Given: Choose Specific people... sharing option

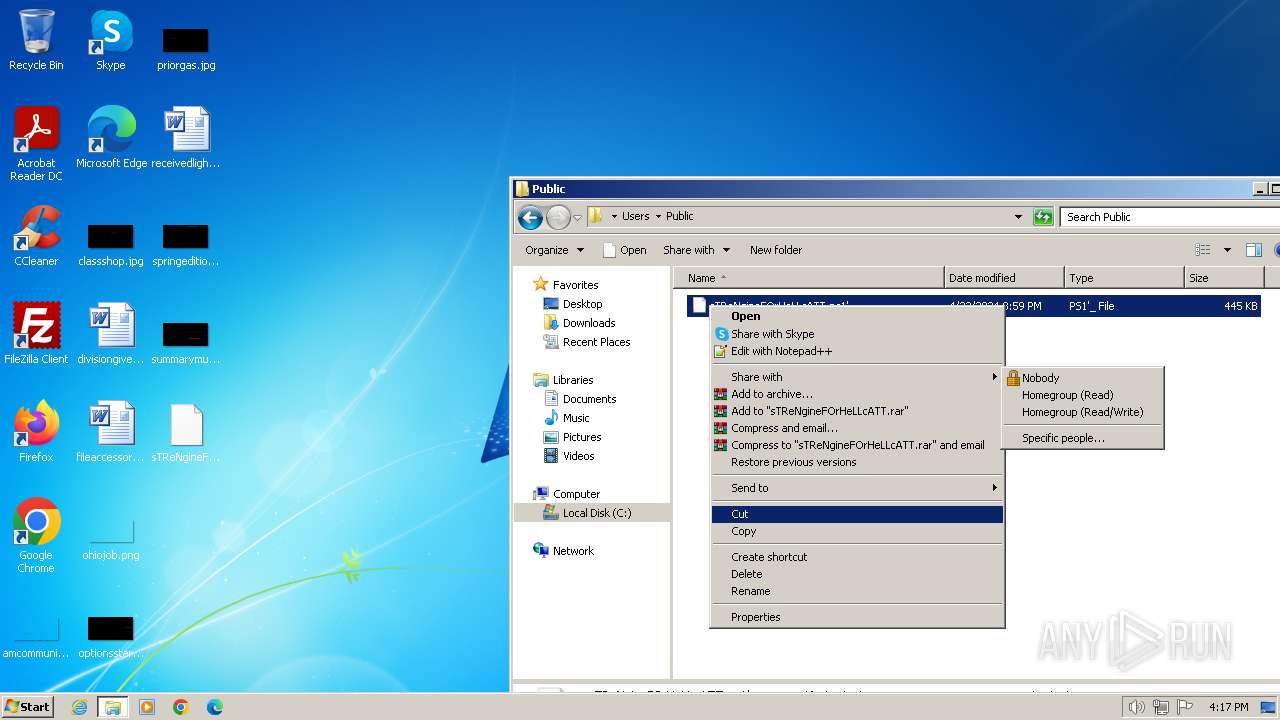Looking at the screenshot, I should [1083, 438].
